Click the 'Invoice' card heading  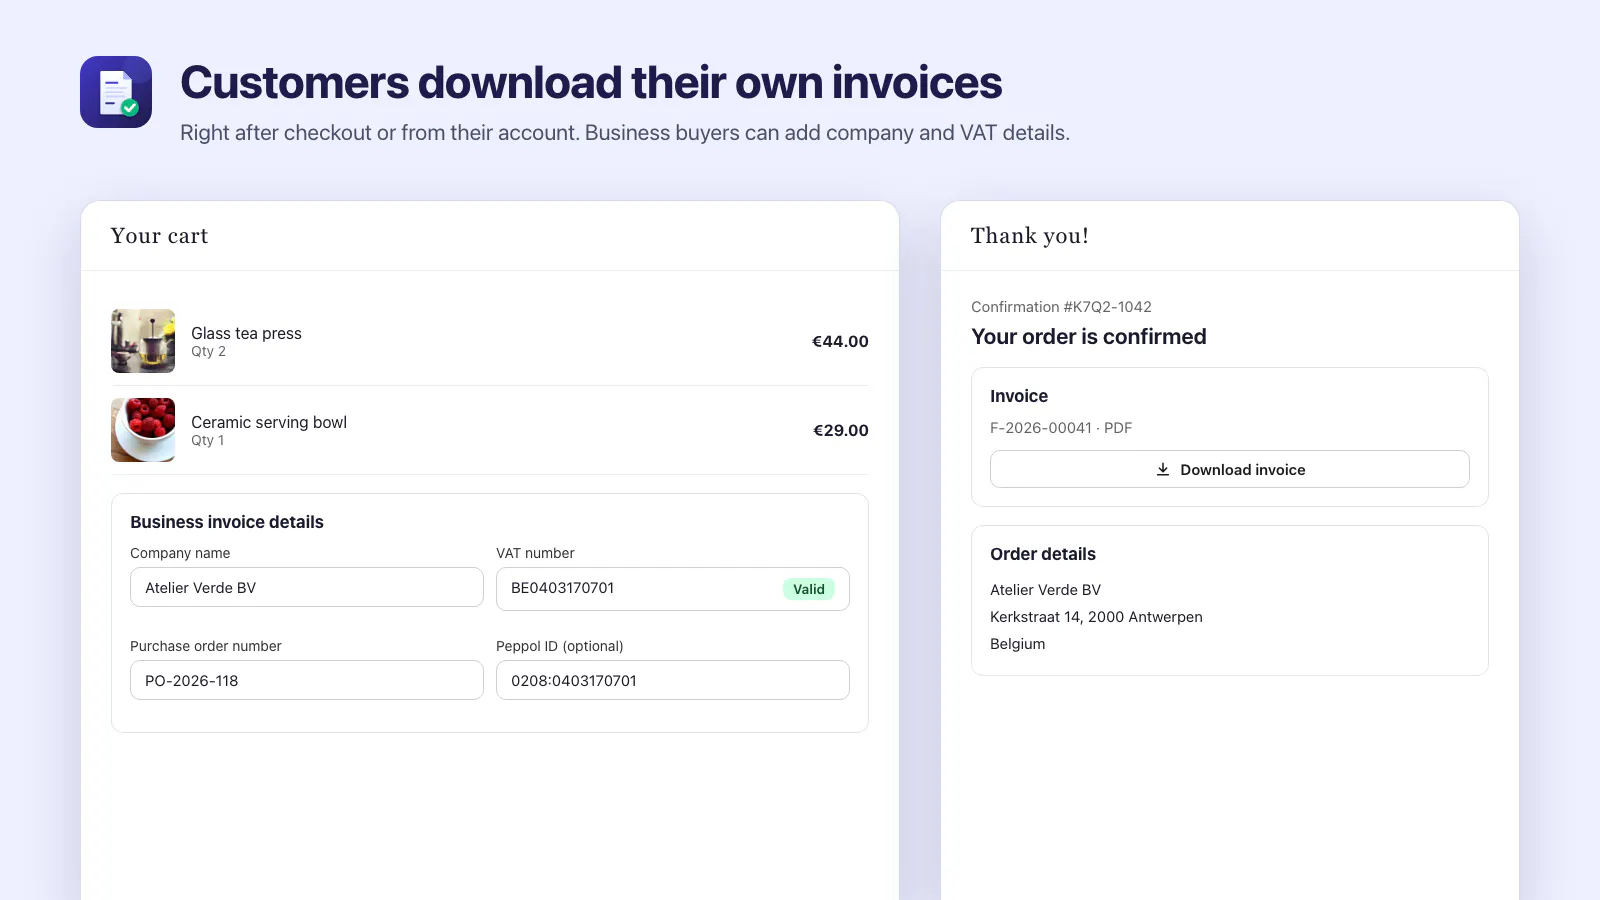(1019, 396)
